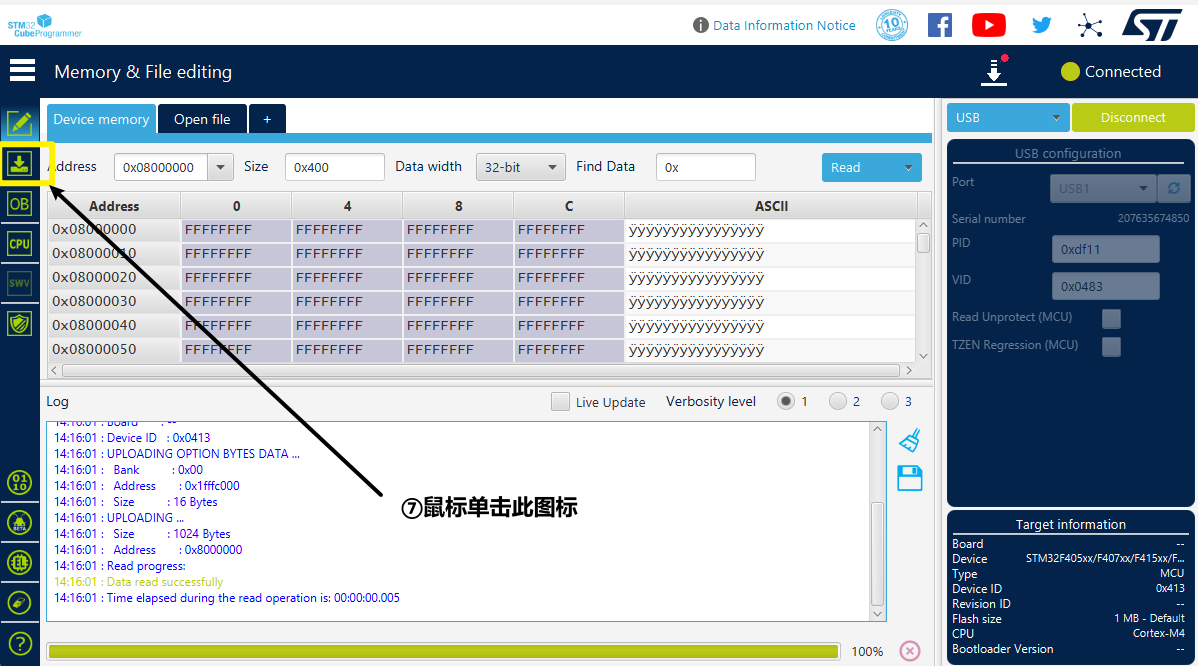Viewport: 1198px width, 666px height.
Task: Select the Option Bytes OB icon
Action: [x=20, y=204]
